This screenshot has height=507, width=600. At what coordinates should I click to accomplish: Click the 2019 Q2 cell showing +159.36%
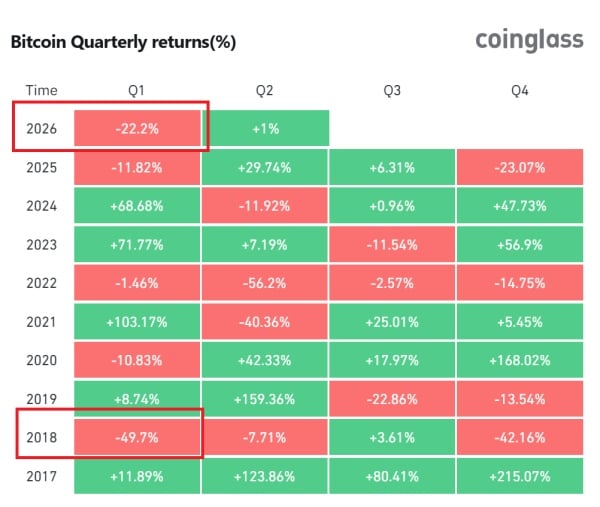pyautogui.click(x=265, y=398)
